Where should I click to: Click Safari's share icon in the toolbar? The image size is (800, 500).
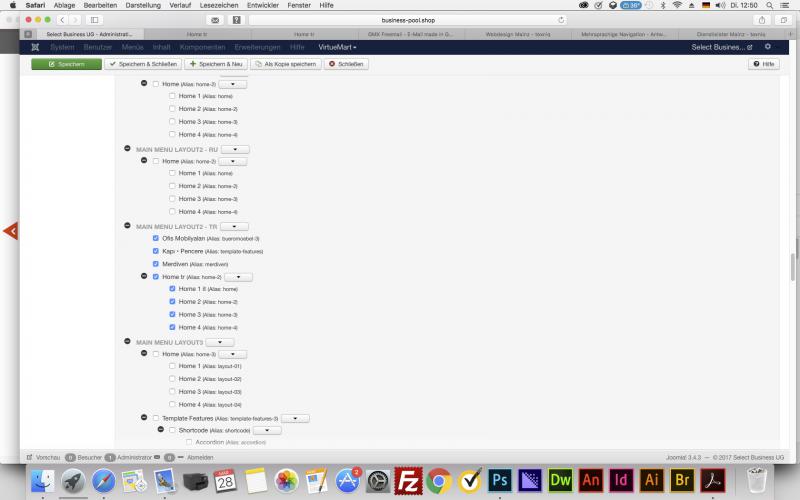coord(762,19)
